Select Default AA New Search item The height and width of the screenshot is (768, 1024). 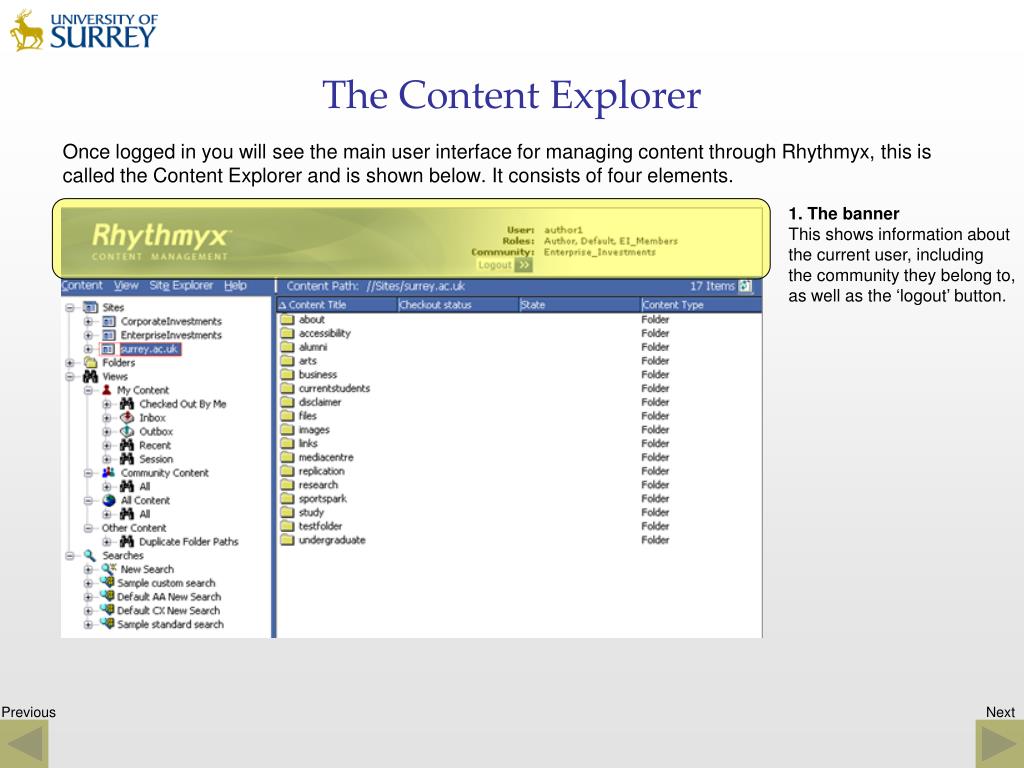point(169,597)
